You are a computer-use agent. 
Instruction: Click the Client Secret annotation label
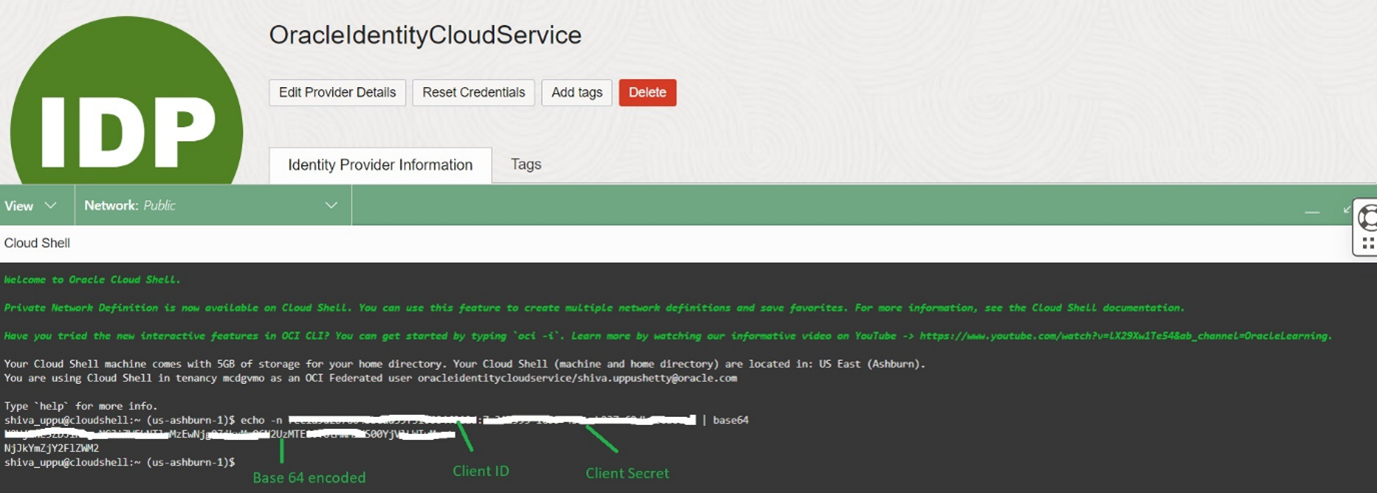coord(627,473)
